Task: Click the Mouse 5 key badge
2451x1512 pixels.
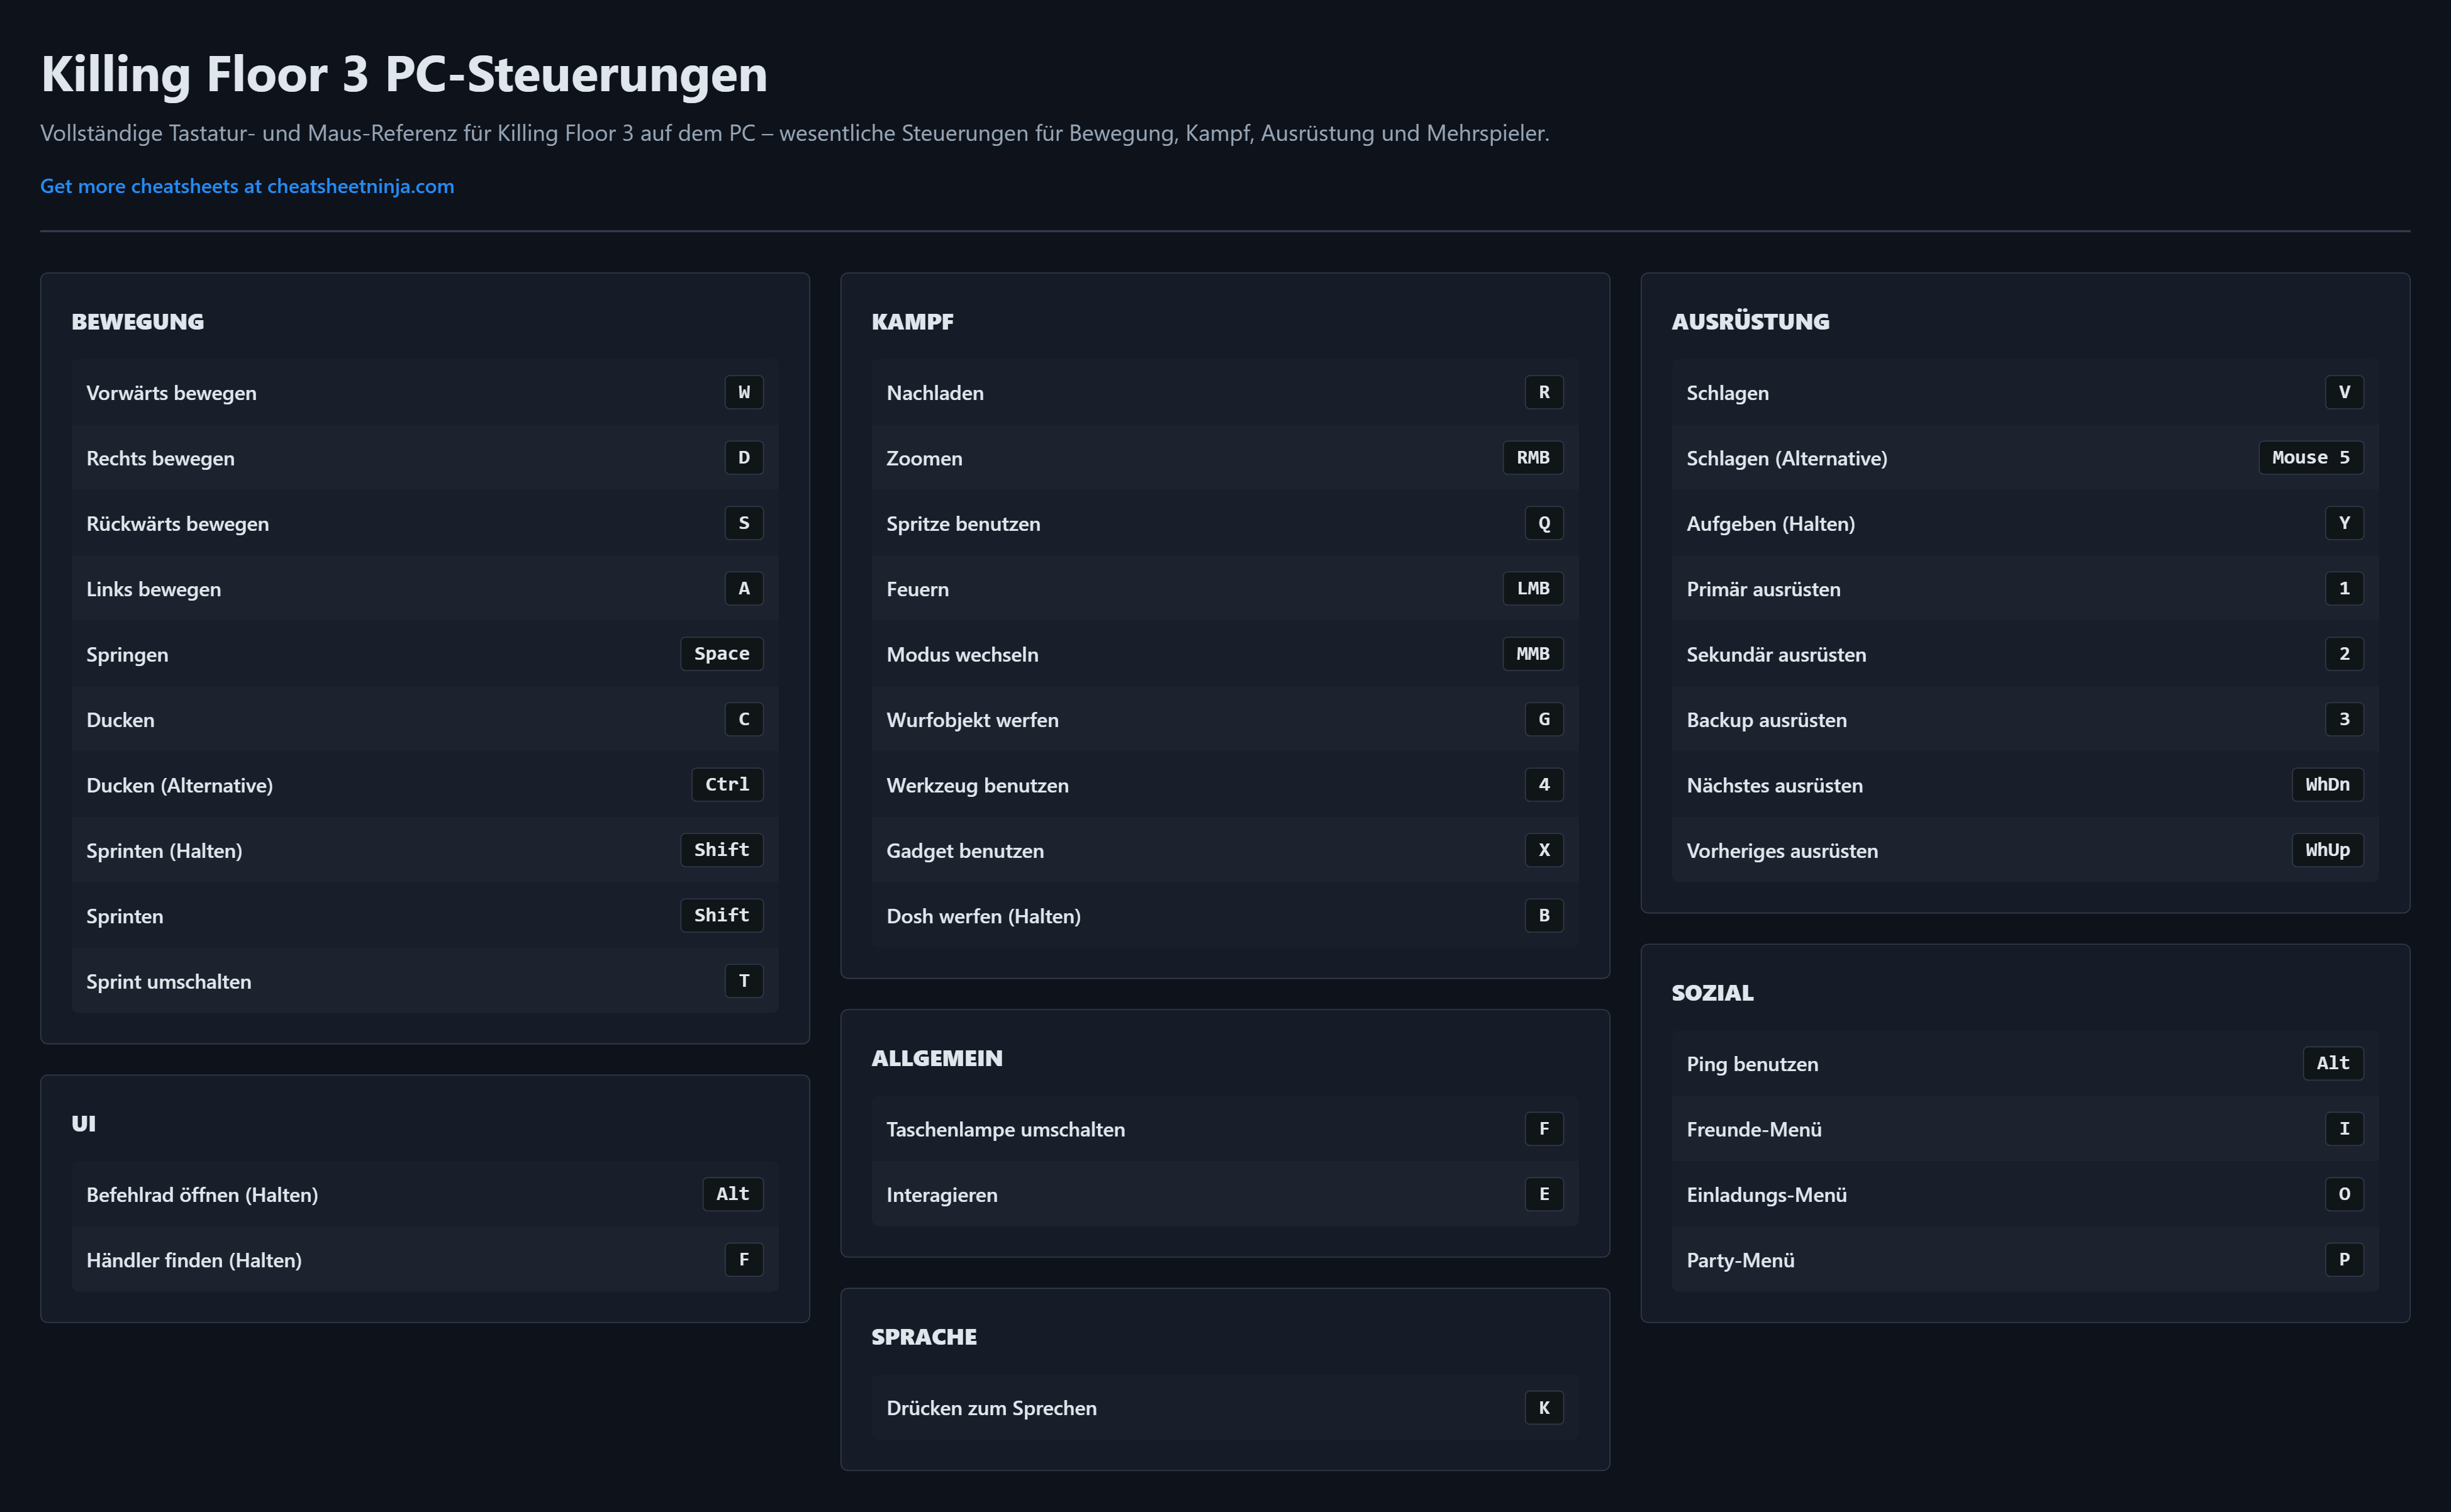Action: pos(2310,458)
